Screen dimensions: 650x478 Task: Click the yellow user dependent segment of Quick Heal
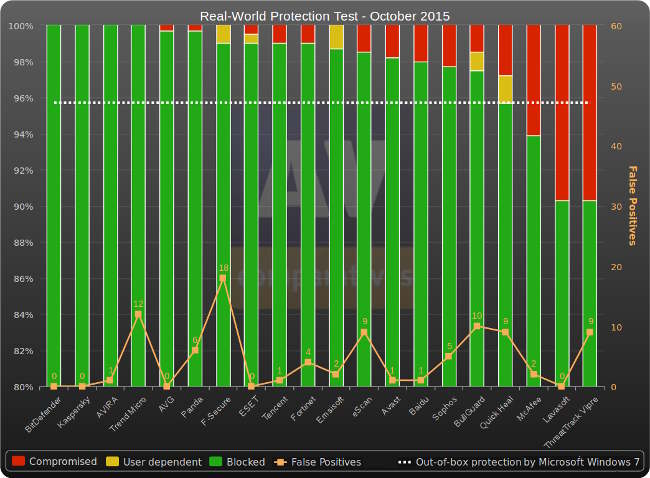pyautogui.click(x=506, y=89)
